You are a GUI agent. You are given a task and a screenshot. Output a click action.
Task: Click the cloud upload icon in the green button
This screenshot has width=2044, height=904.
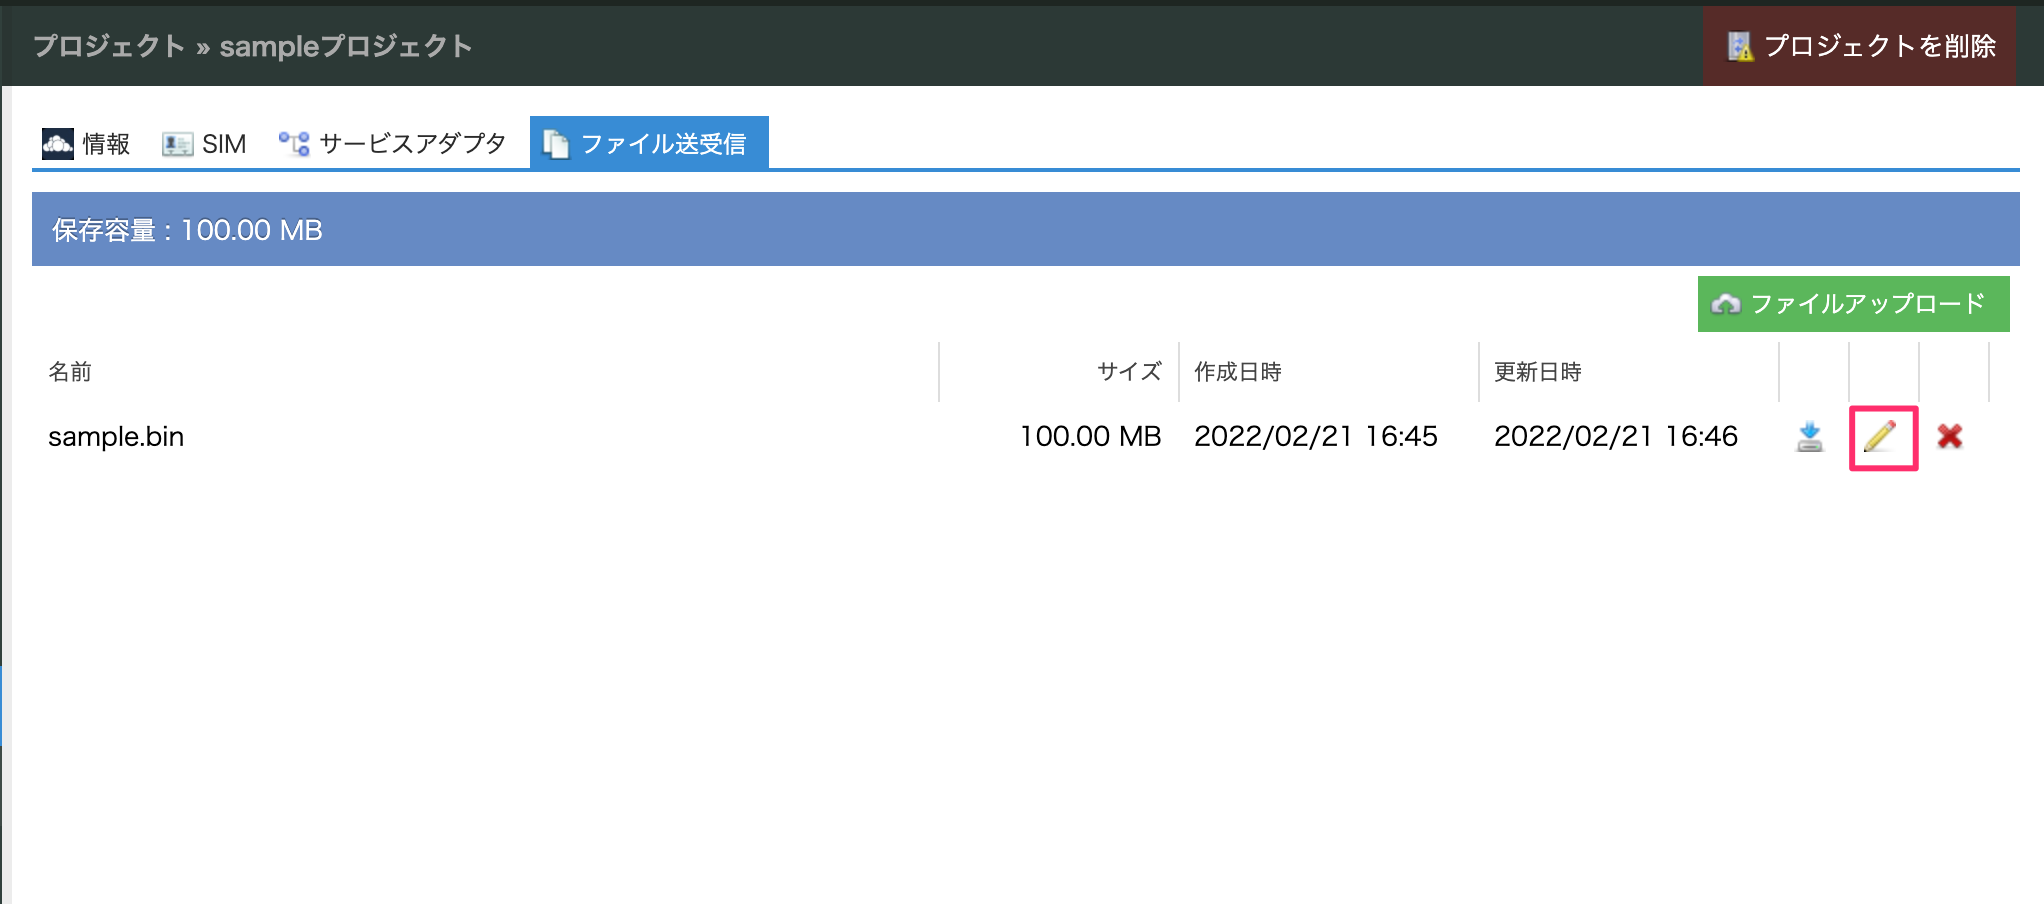coord(1725,304)
